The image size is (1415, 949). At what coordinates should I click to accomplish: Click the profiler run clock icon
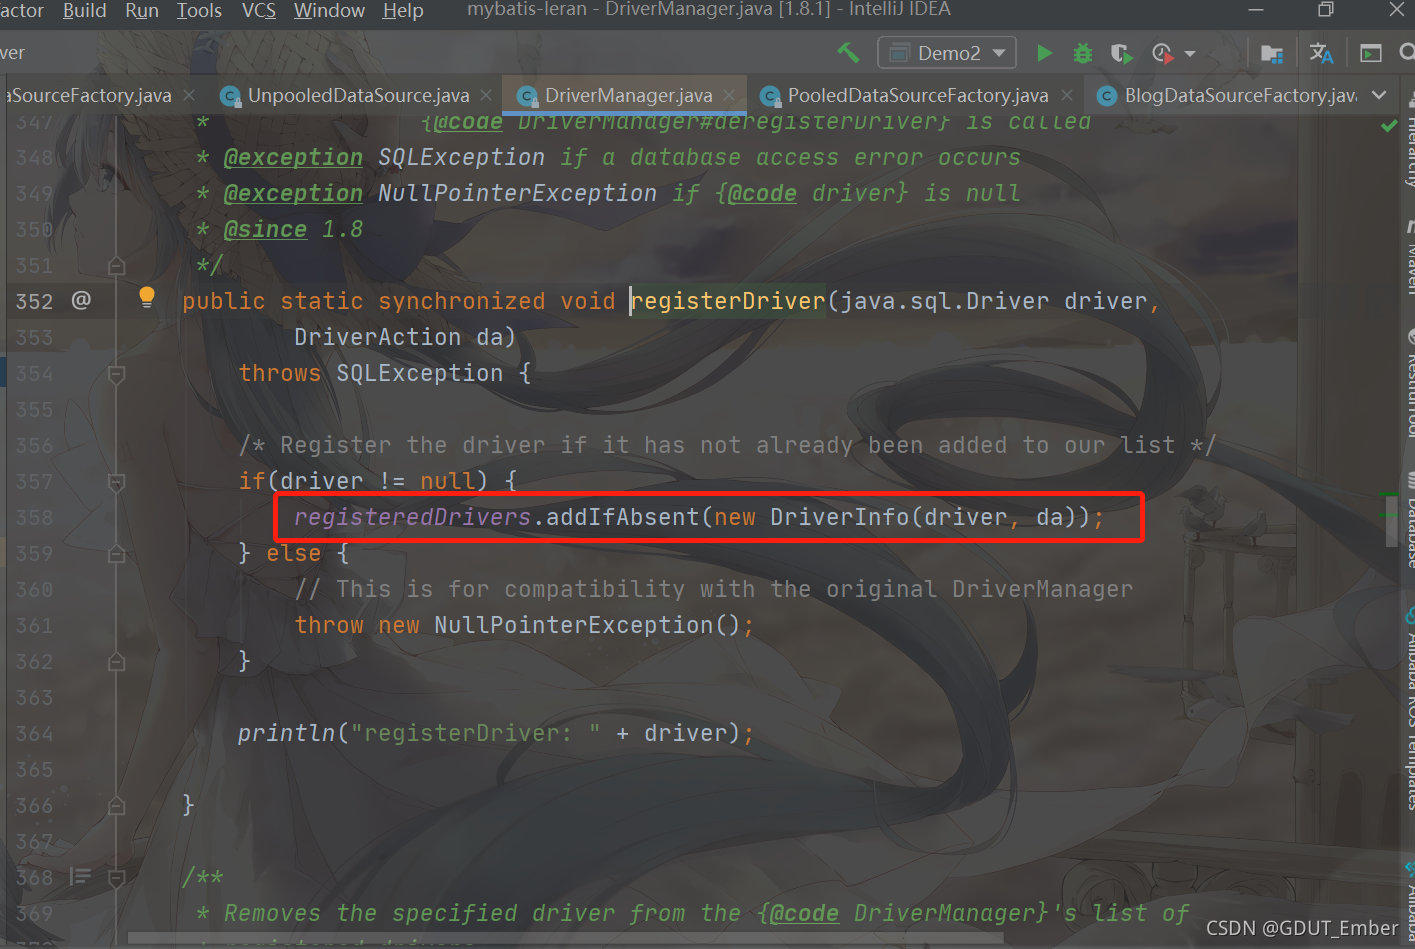[1162, 53]
